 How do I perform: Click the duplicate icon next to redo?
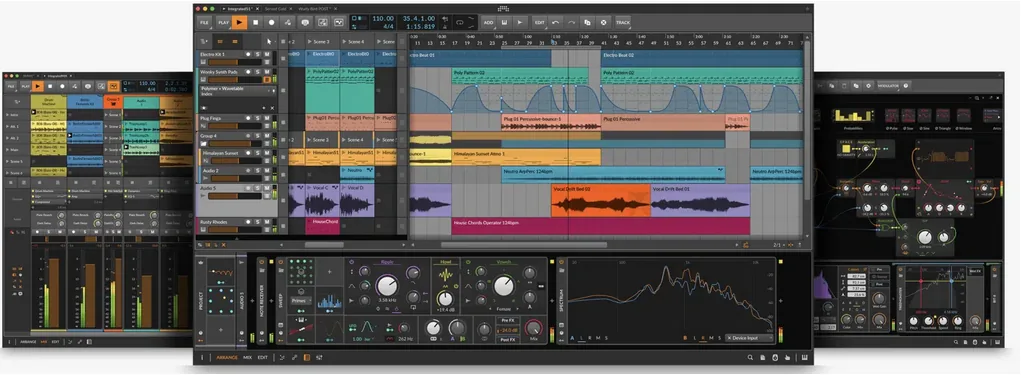coord(587,22)
